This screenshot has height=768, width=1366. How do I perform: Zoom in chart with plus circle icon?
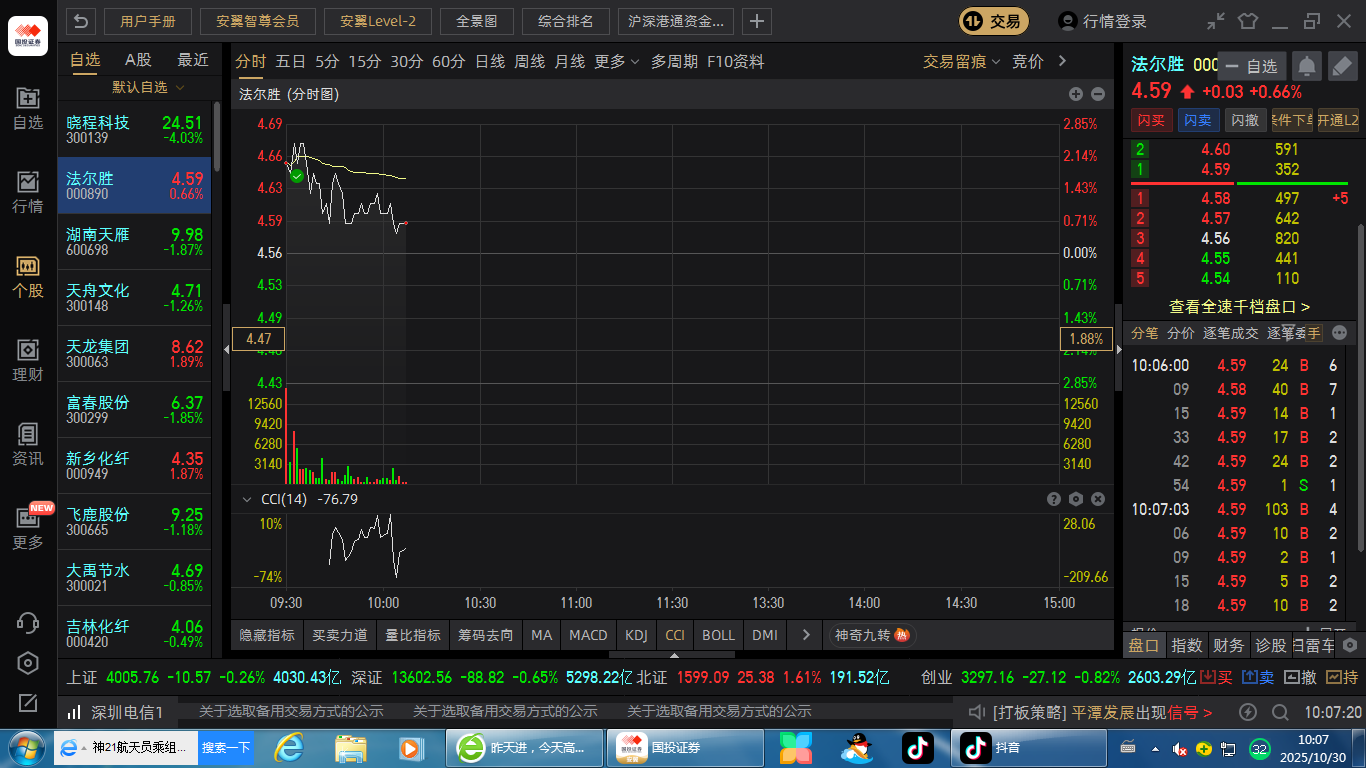tap(1076, 94)
